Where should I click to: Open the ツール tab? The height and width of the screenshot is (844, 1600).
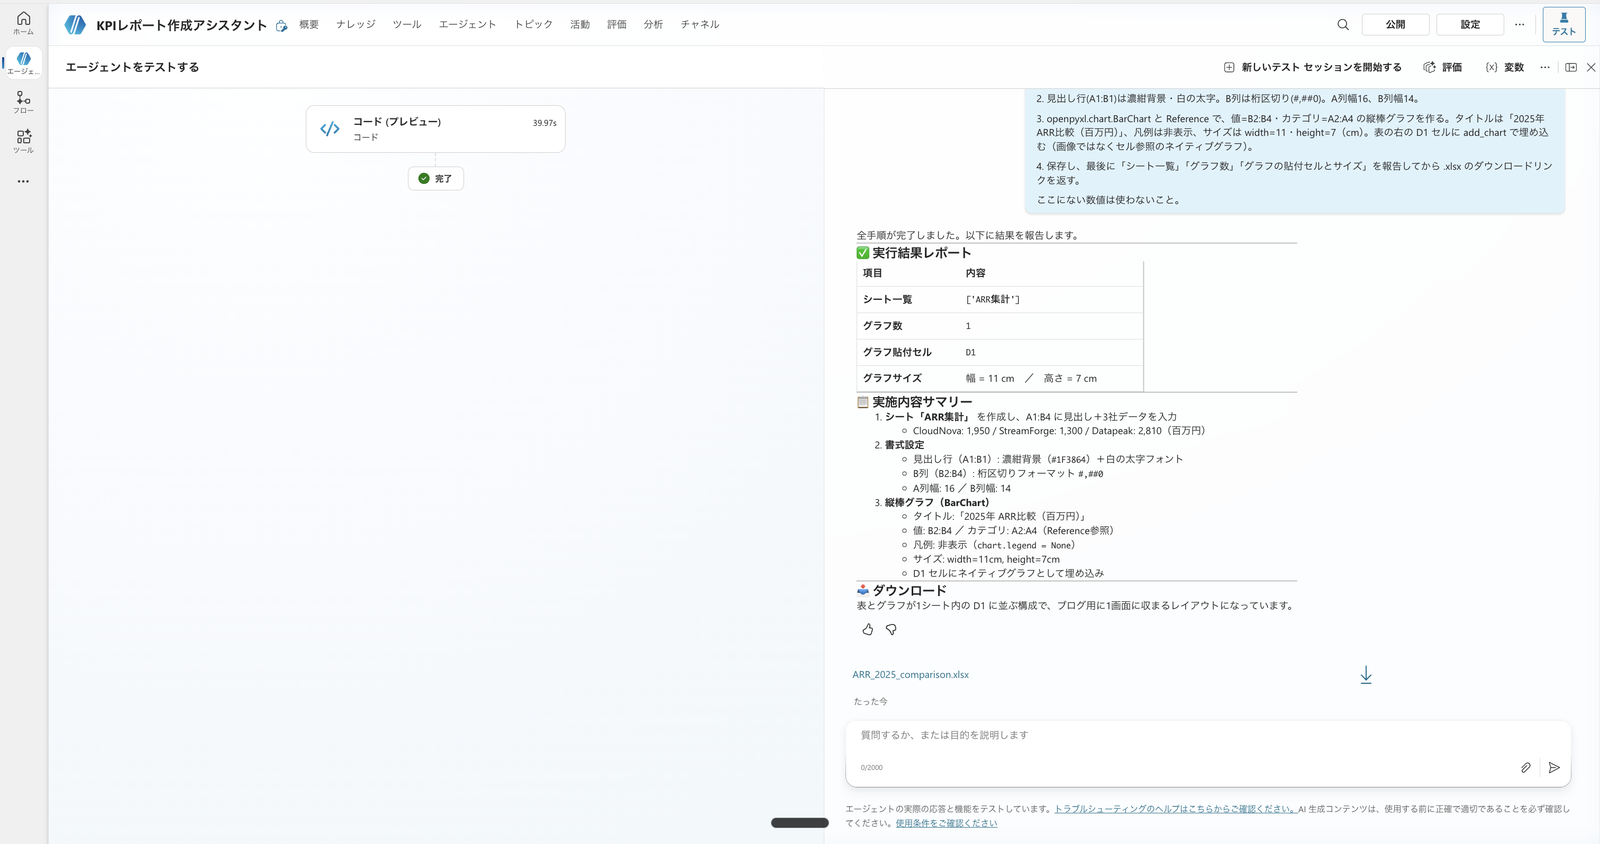(407, 24)
